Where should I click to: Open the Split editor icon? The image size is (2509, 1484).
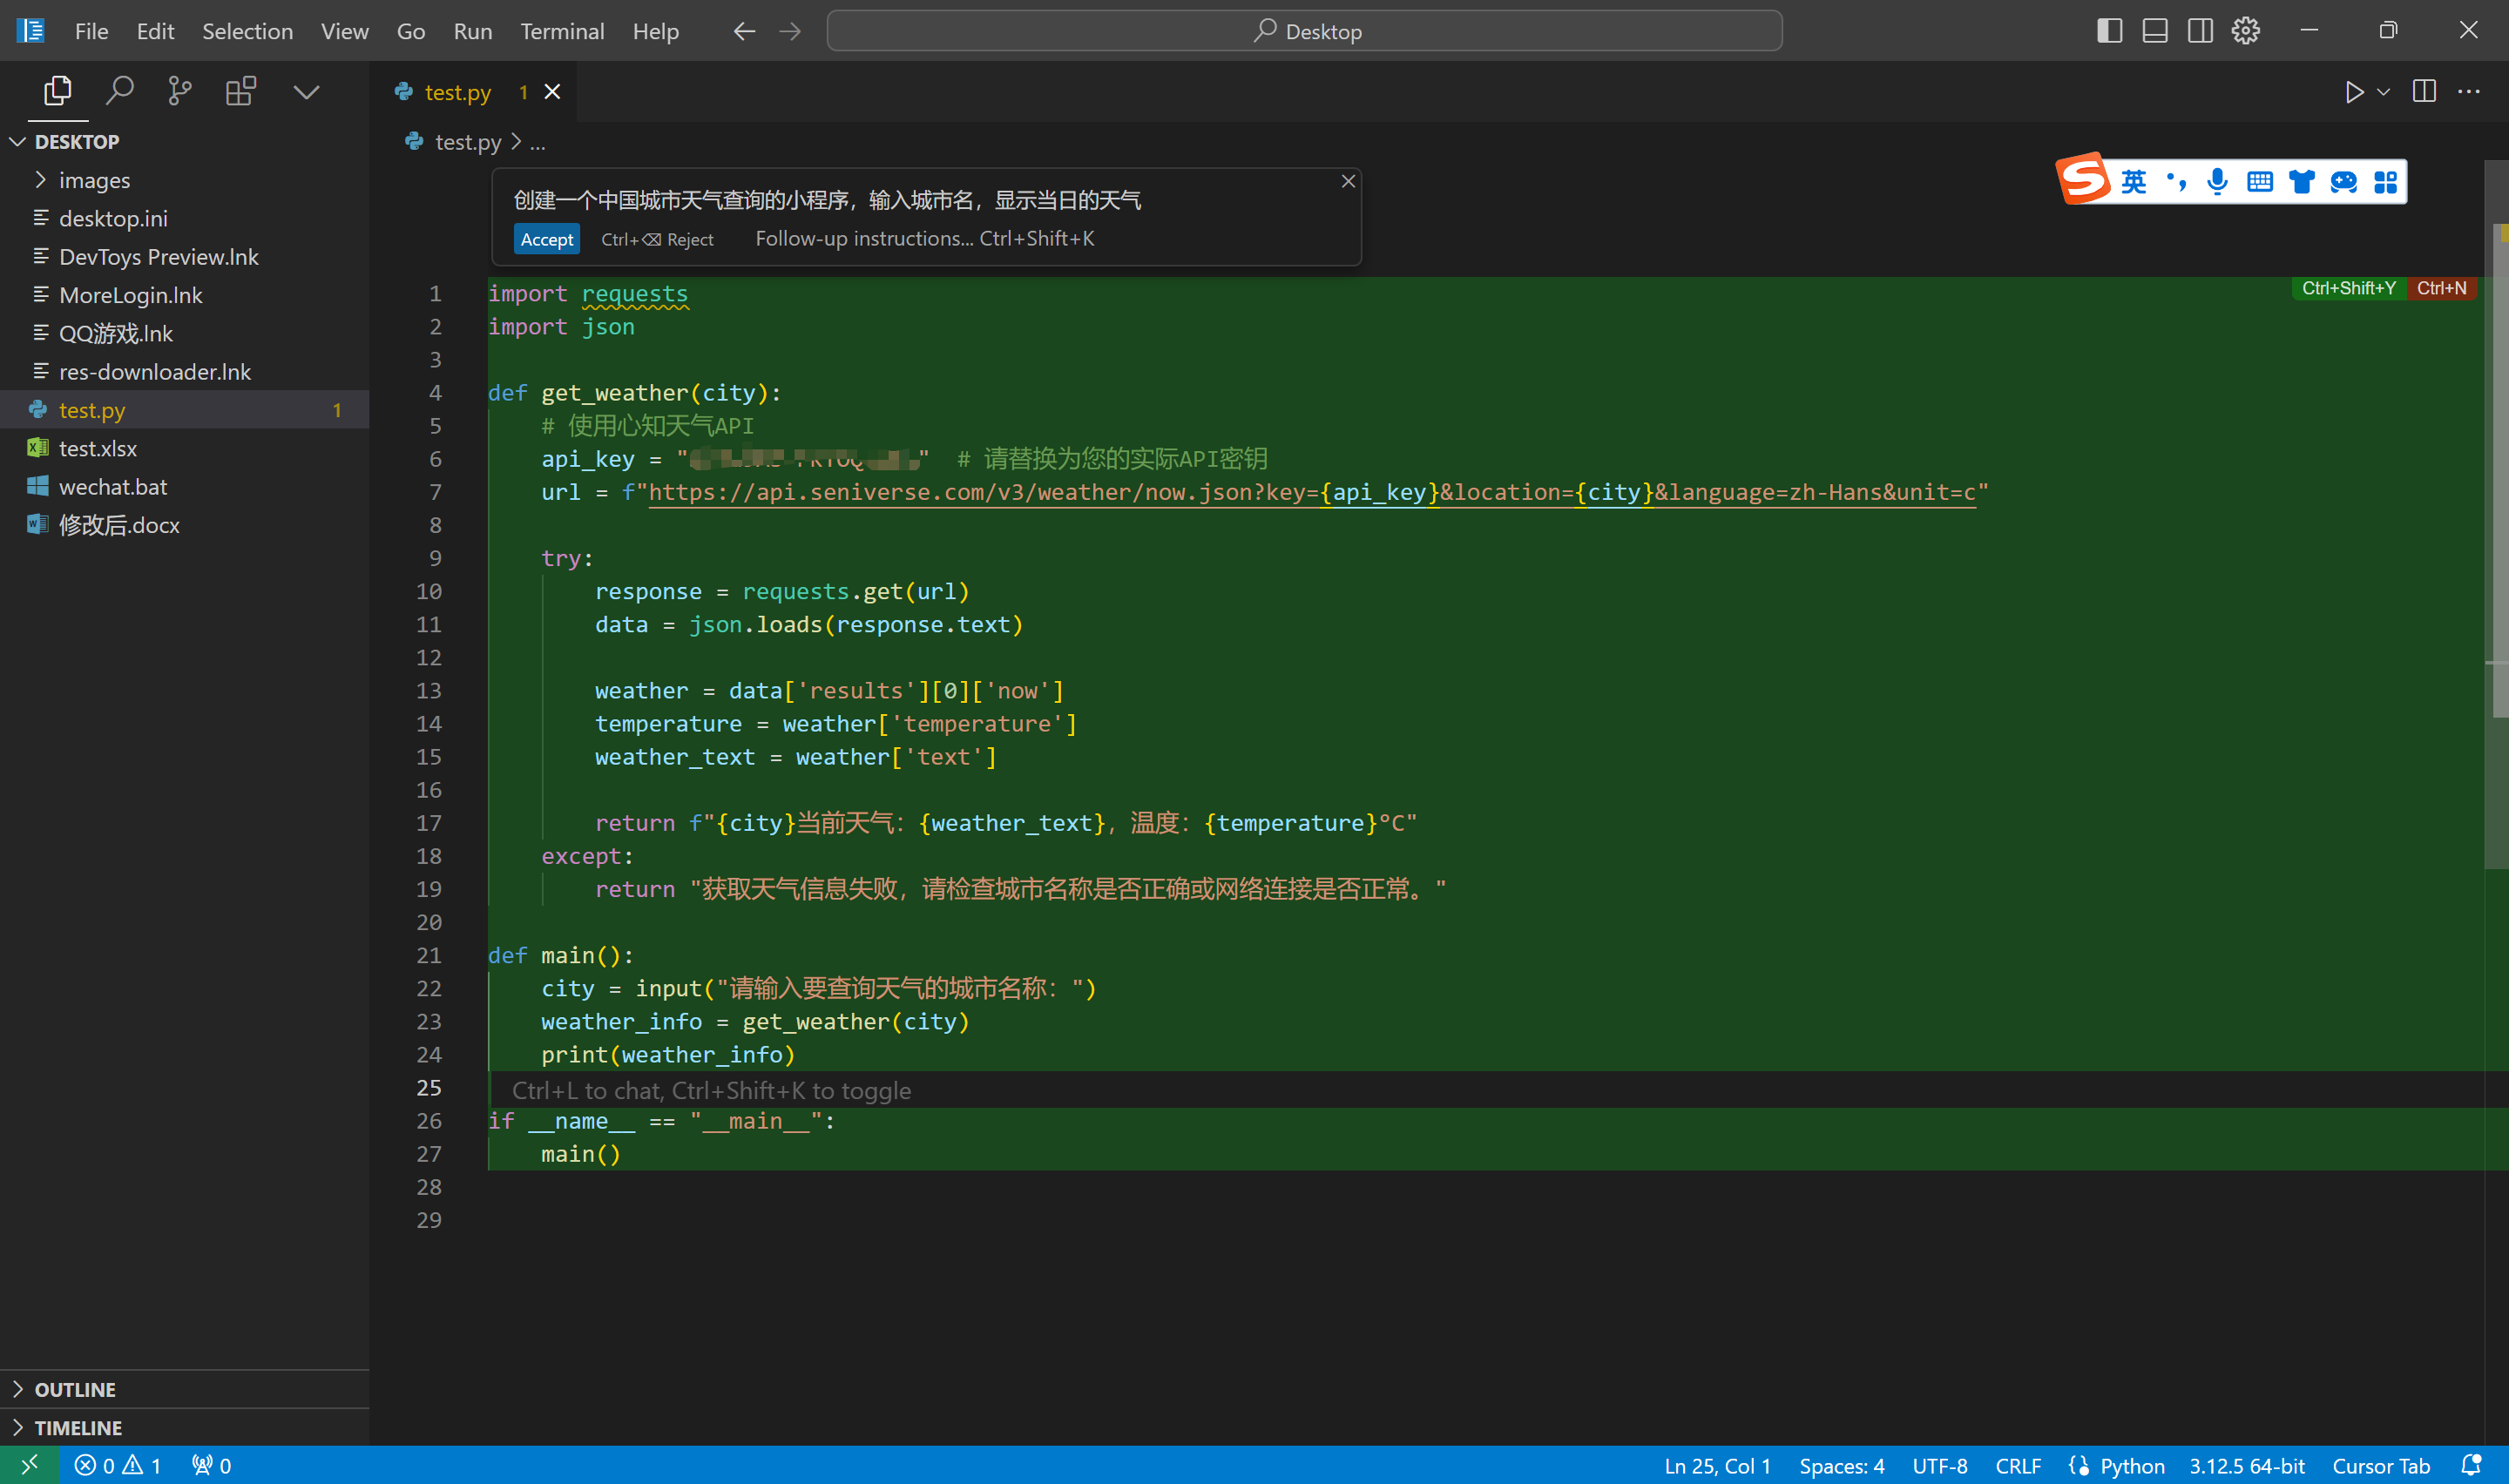click(2424, 91)
